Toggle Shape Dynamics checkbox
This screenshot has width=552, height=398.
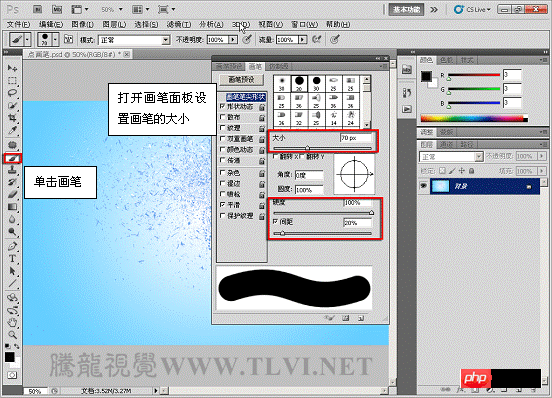(222, 106)
